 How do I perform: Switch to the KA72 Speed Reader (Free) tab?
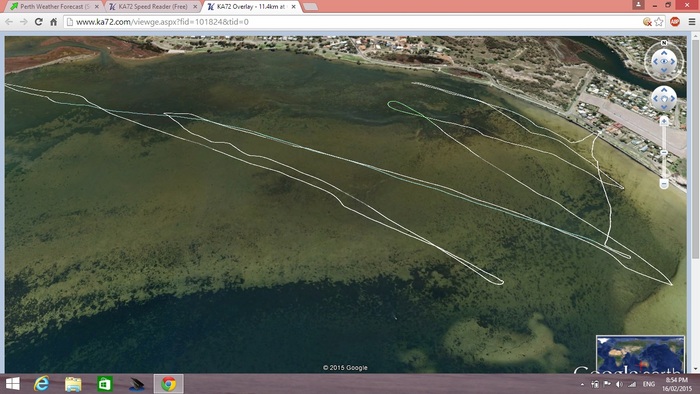[x=153, y=7]
